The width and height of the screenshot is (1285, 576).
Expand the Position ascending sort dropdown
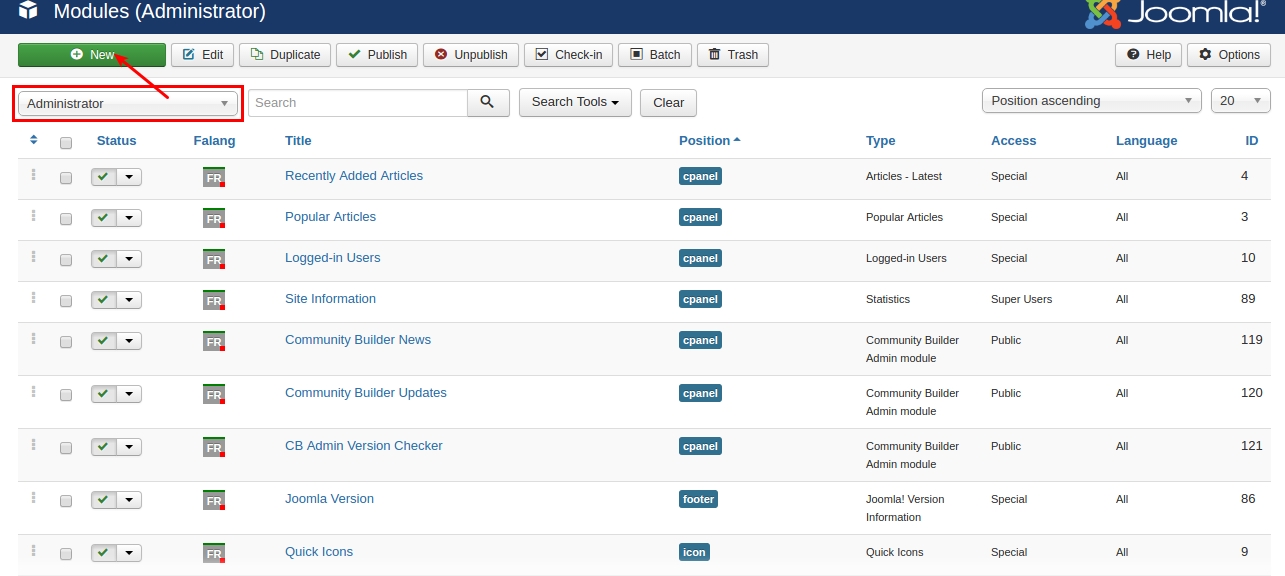point(1092,101)
